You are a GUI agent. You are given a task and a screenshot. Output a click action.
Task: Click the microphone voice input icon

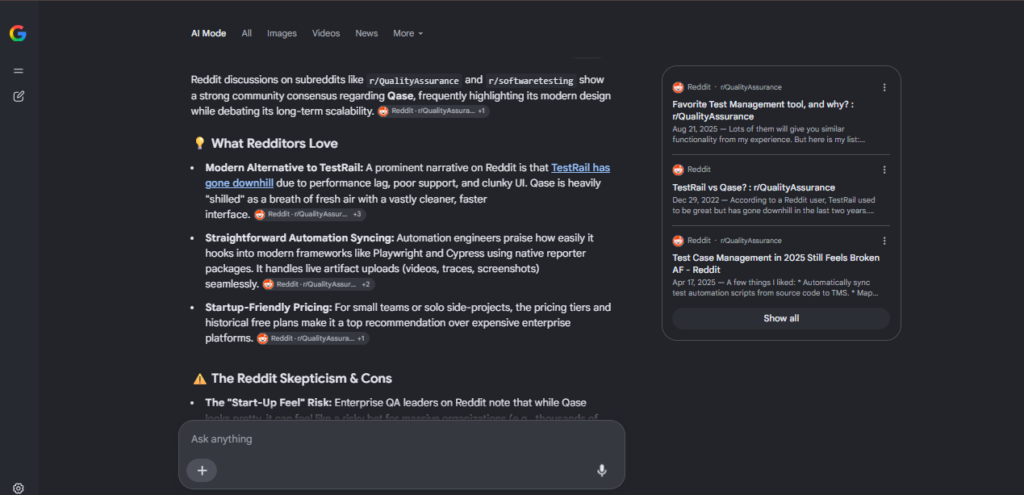(x=601, y=470)
